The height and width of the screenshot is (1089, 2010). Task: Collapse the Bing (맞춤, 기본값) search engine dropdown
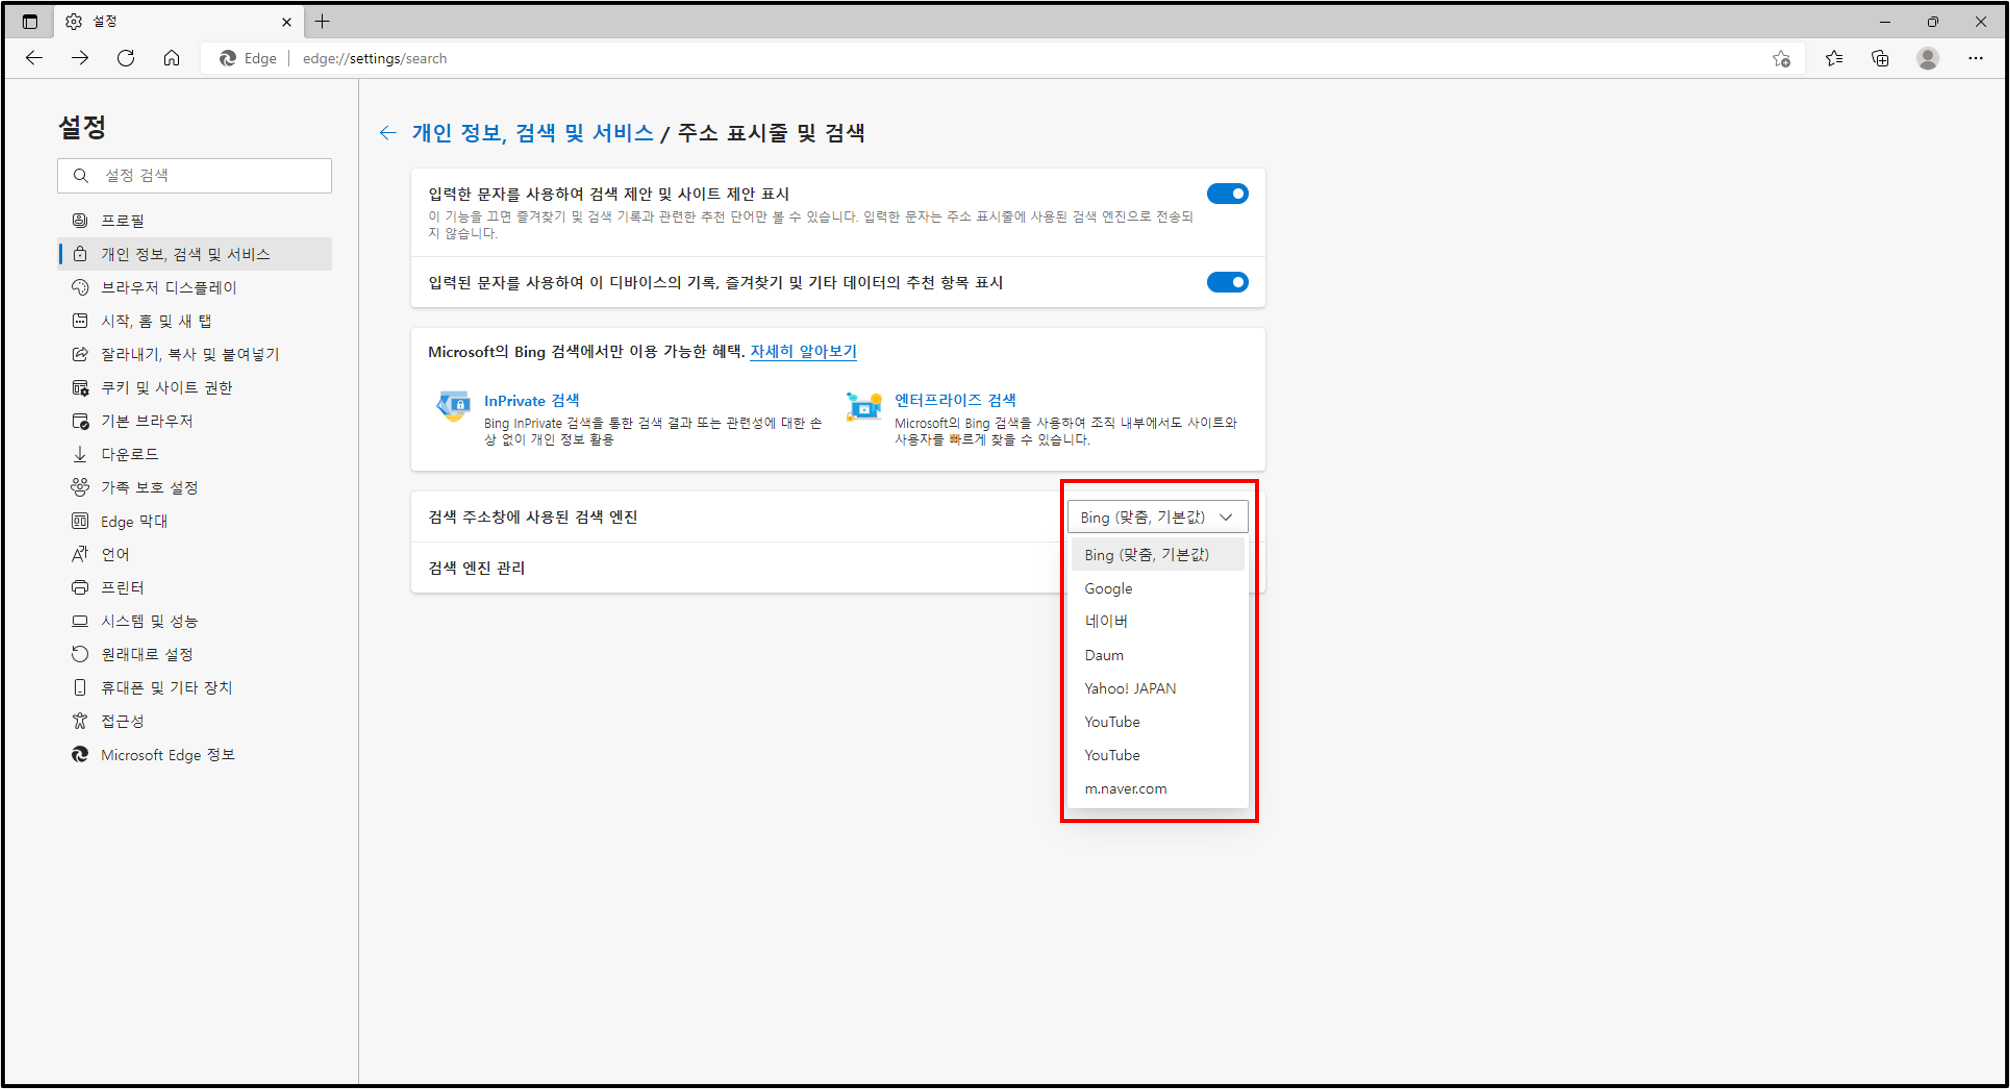tap(1157, 517)
